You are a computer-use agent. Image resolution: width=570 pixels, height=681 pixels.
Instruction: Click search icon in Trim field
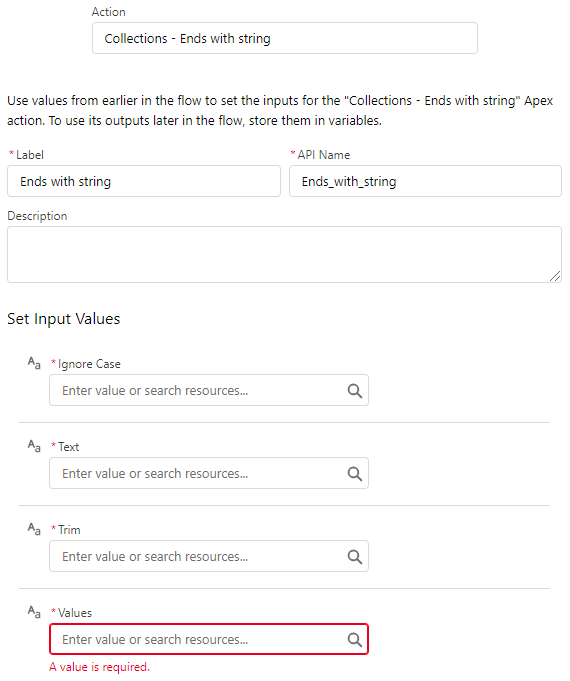[355, 556]
